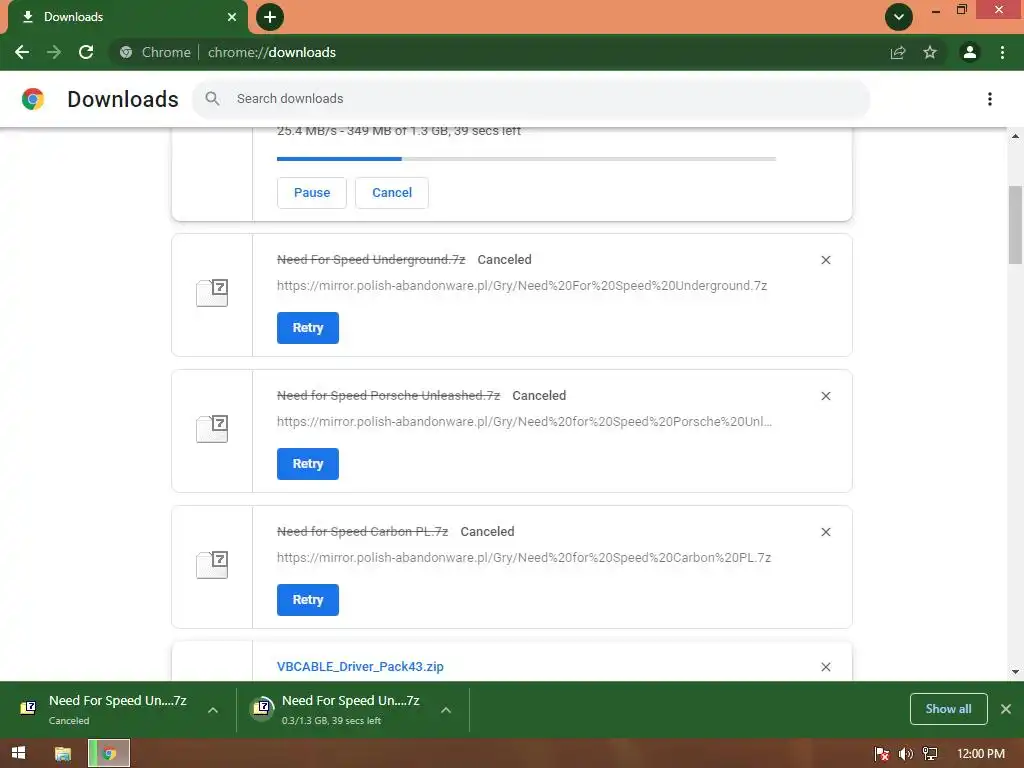Click the share page icon in address bar

898,52
